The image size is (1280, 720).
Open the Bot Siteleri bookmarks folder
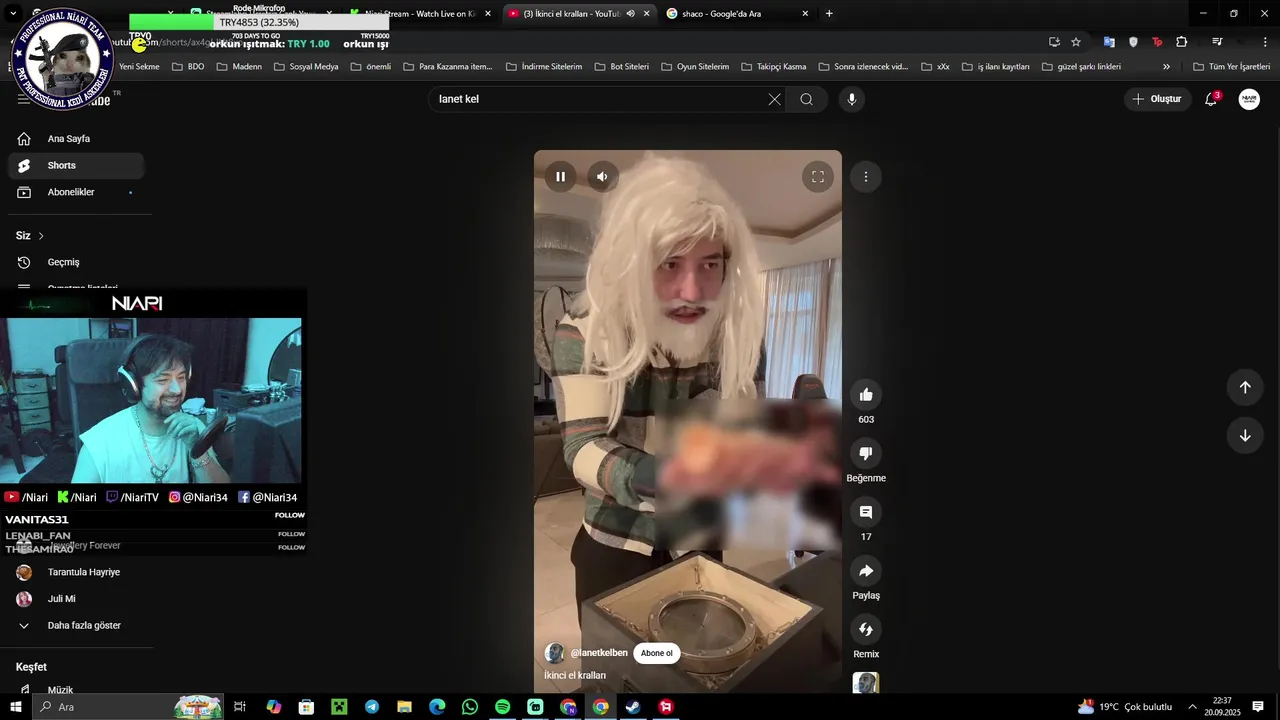(x=620, y=67)
